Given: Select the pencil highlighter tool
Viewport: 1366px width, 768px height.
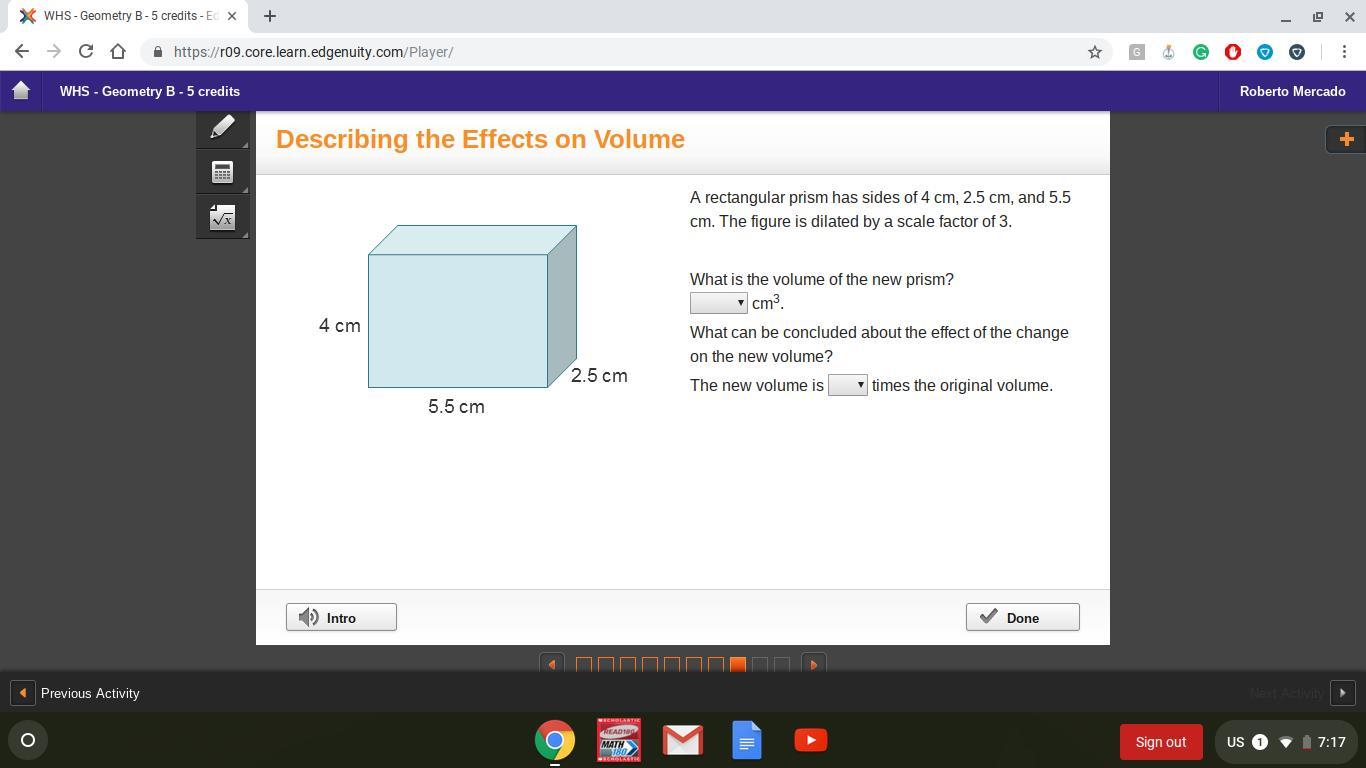Looking at the screenshot, I should [x=222, y=127].
